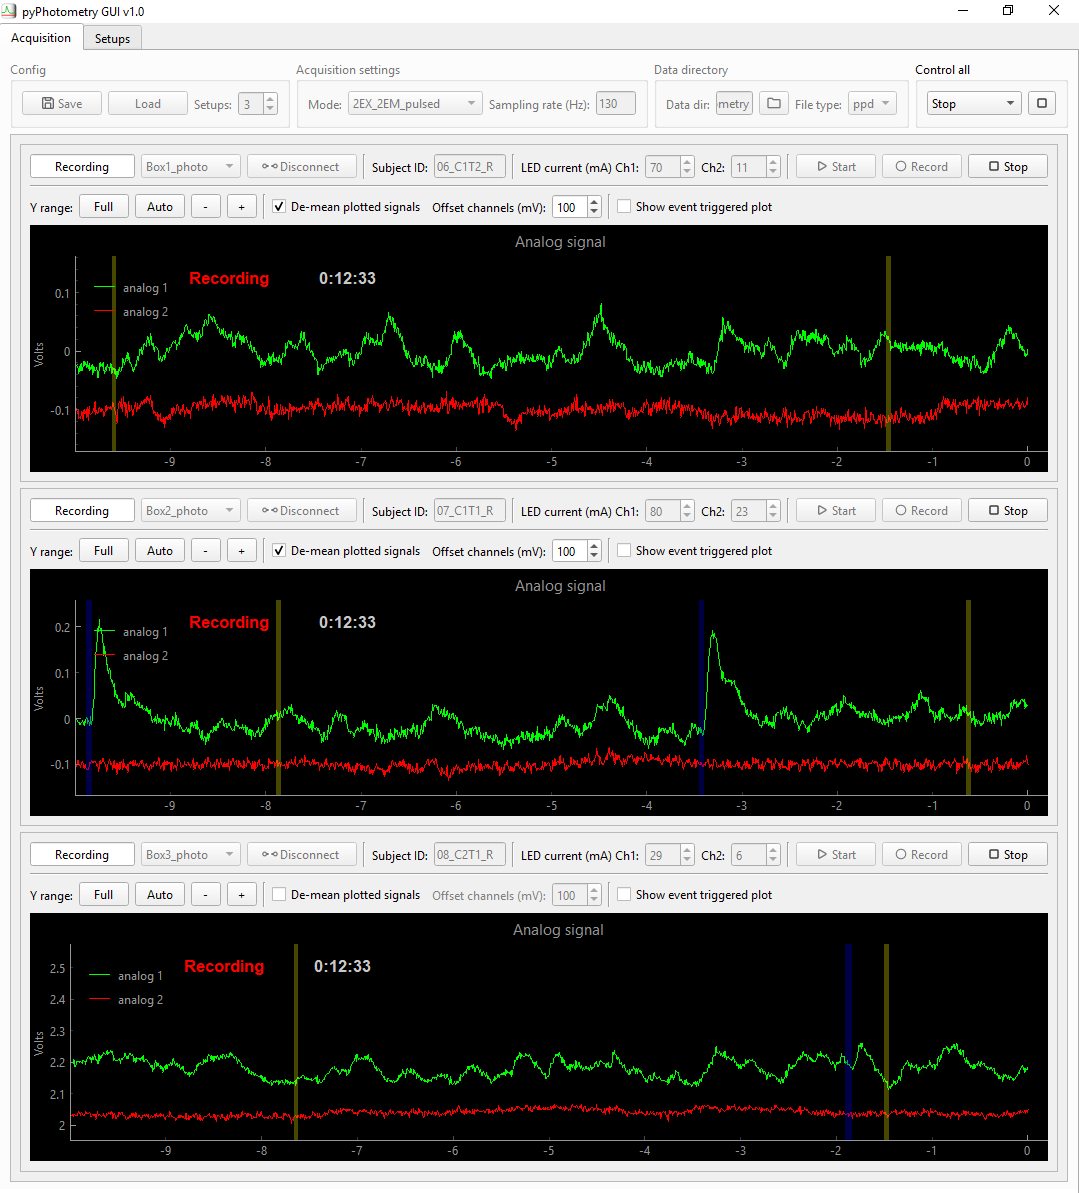Click the analog 1 legend entry in Box1_photo plot
The image size is (1079, 1193).
tap(131, 288)
